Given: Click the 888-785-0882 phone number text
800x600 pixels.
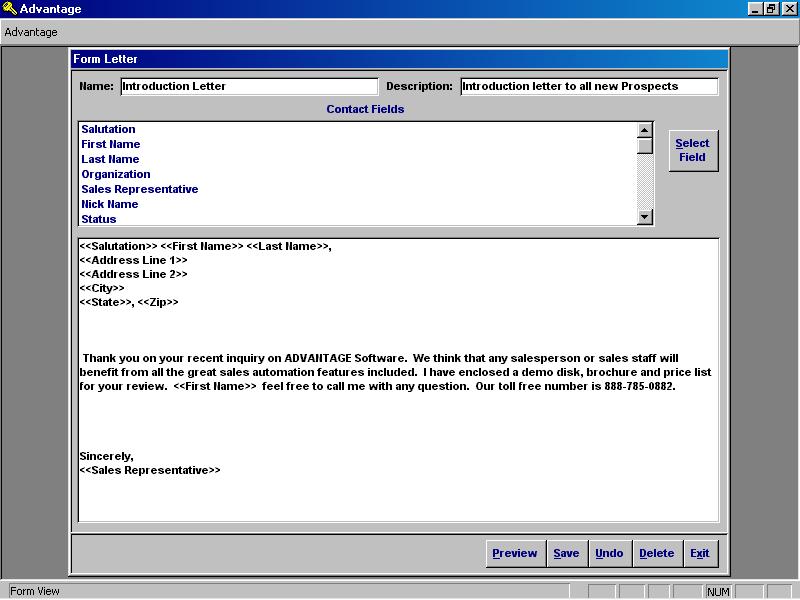Looking at the screenshot, I should pyautogui.click(x=640, y=386).
